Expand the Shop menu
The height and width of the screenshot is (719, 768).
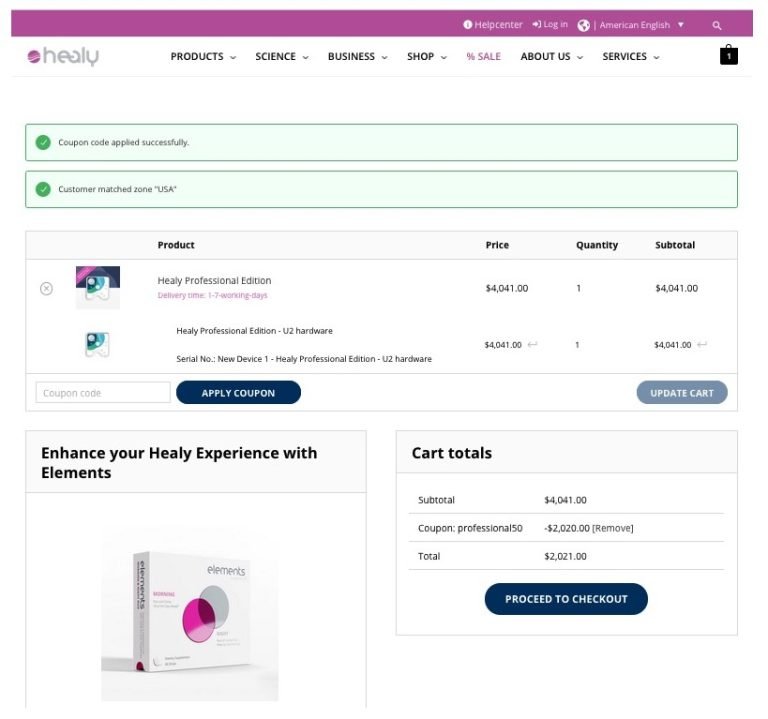click(427, 56)
